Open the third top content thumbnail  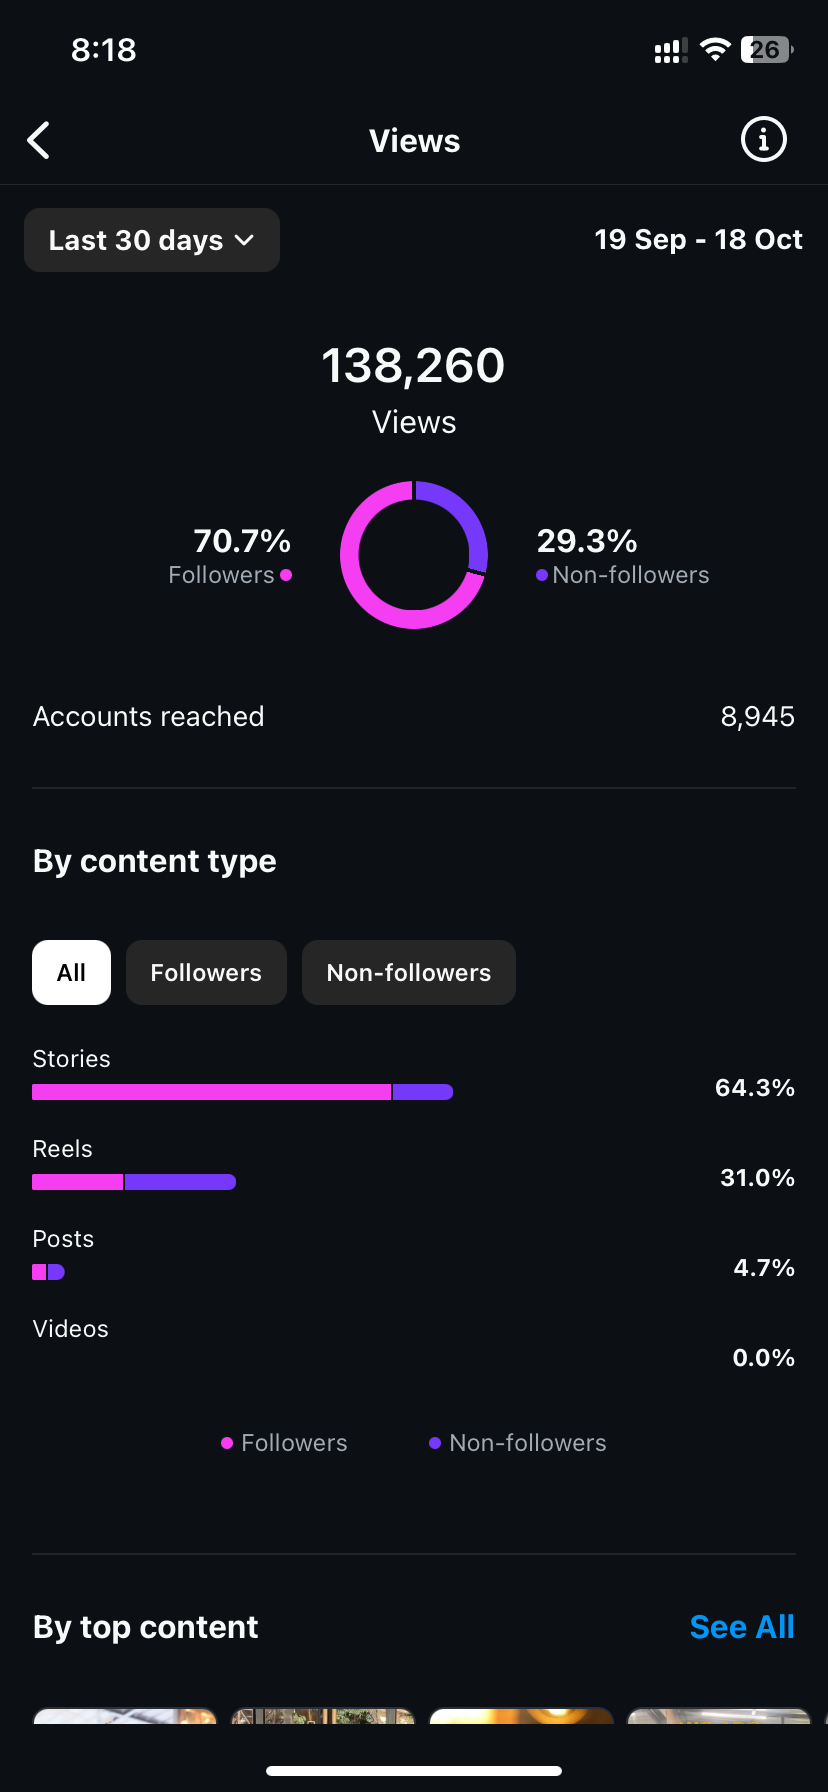[521, 1716]
